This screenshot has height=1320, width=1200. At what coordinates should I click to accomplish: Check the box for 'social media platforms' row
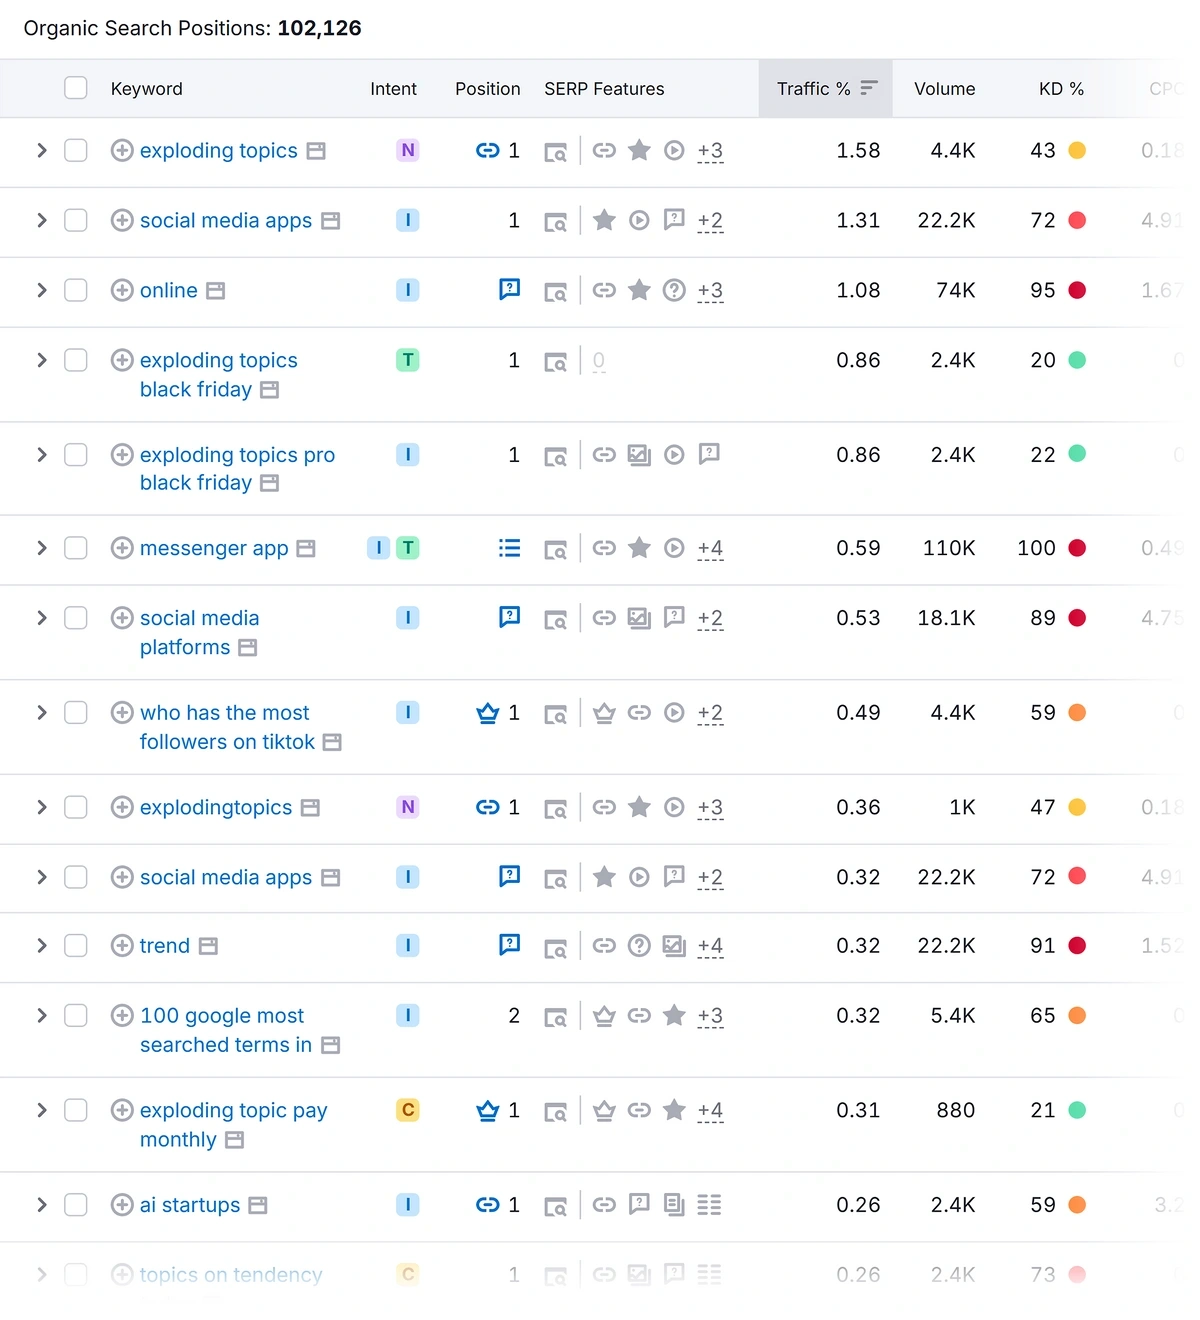pos(76,618)
